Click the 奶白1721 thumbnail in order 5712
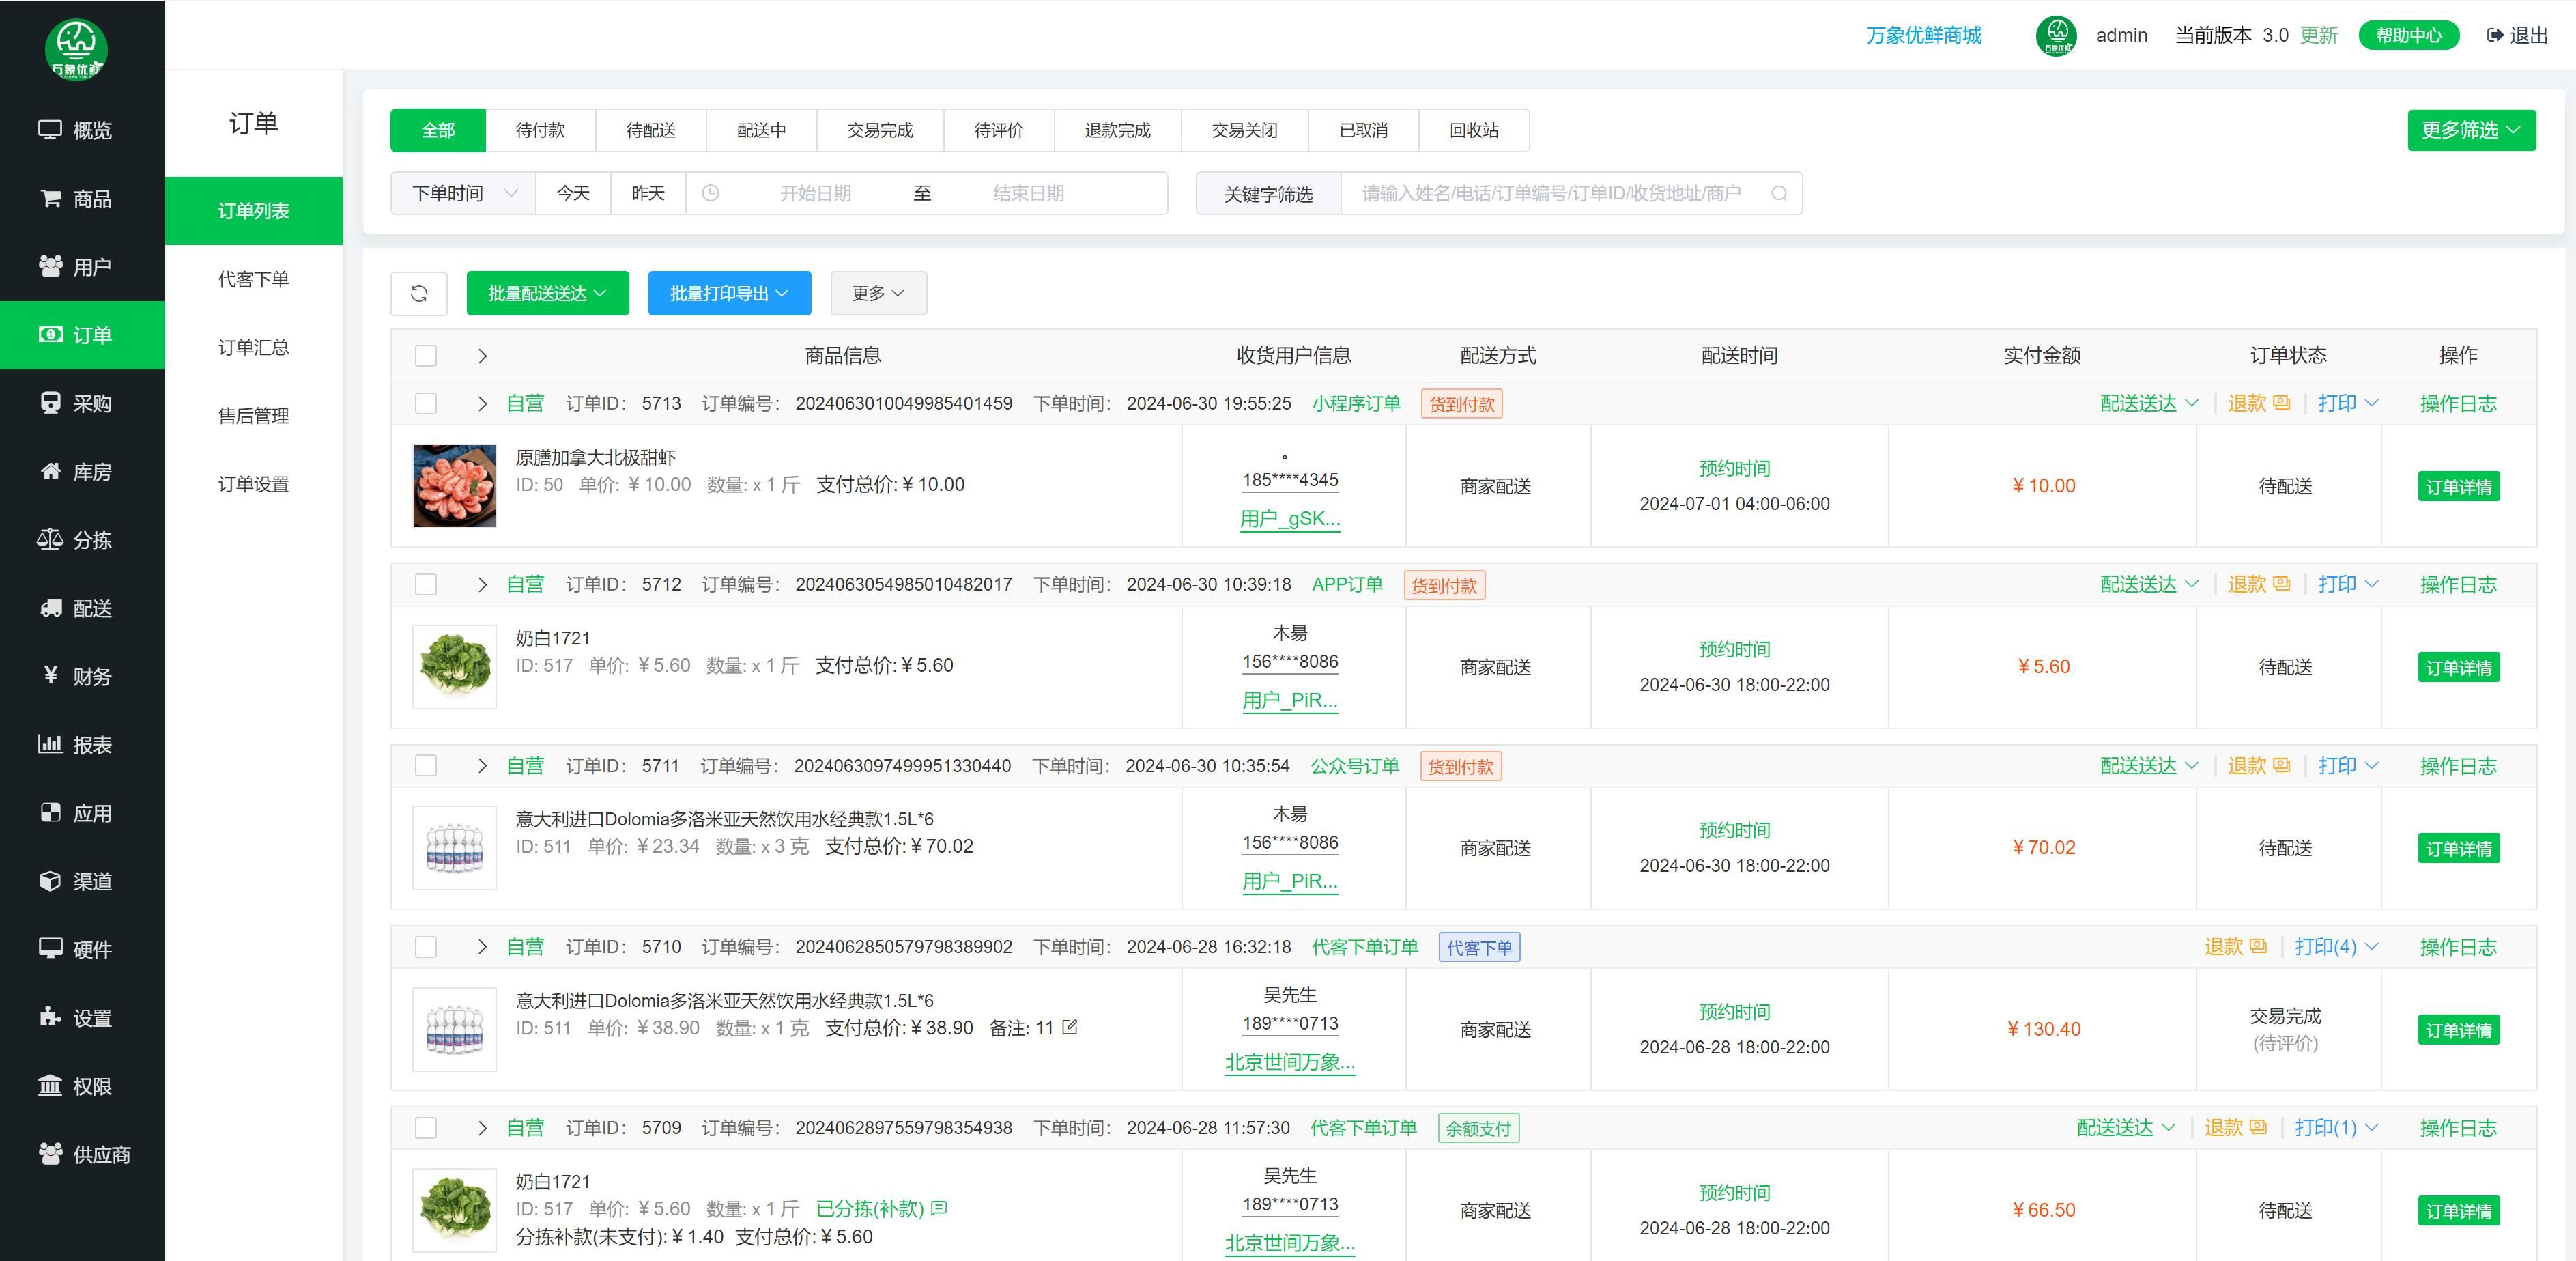The height and width of the screenshot is (1261, 2576). click(x=454, y=667)
